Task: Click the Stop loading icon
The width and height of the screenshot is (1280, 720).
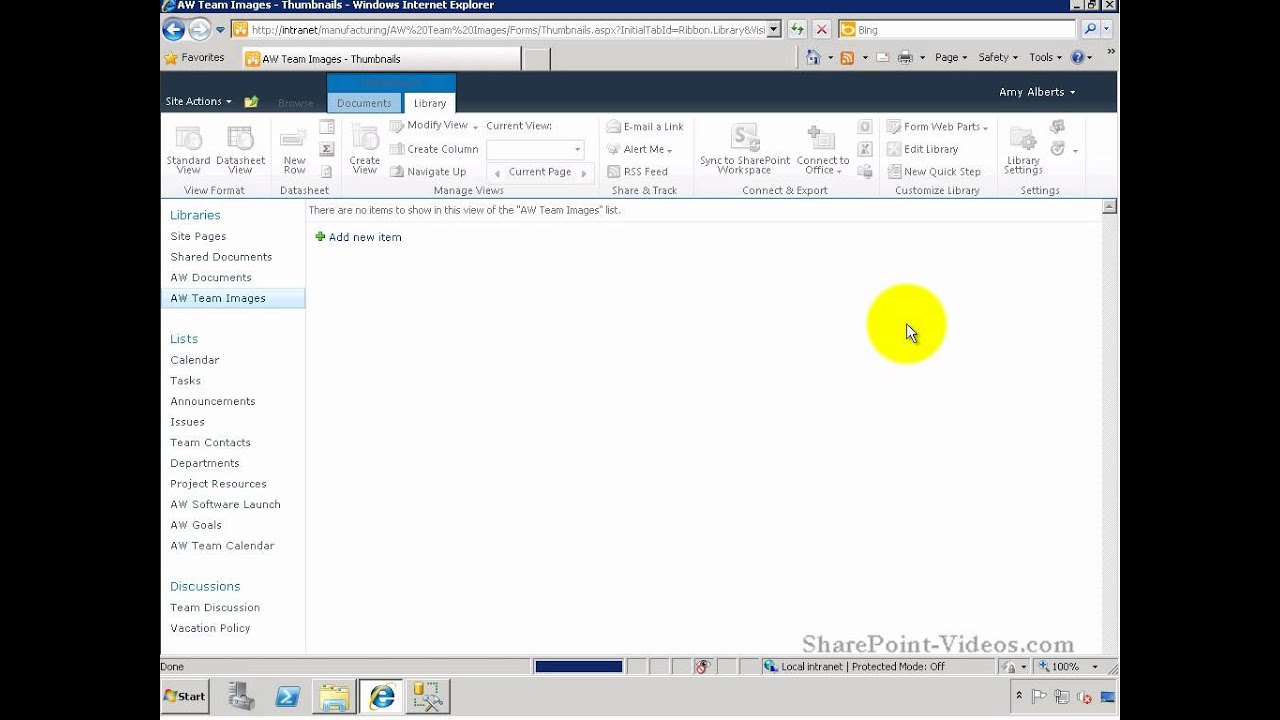Action: tap(821, 29)
